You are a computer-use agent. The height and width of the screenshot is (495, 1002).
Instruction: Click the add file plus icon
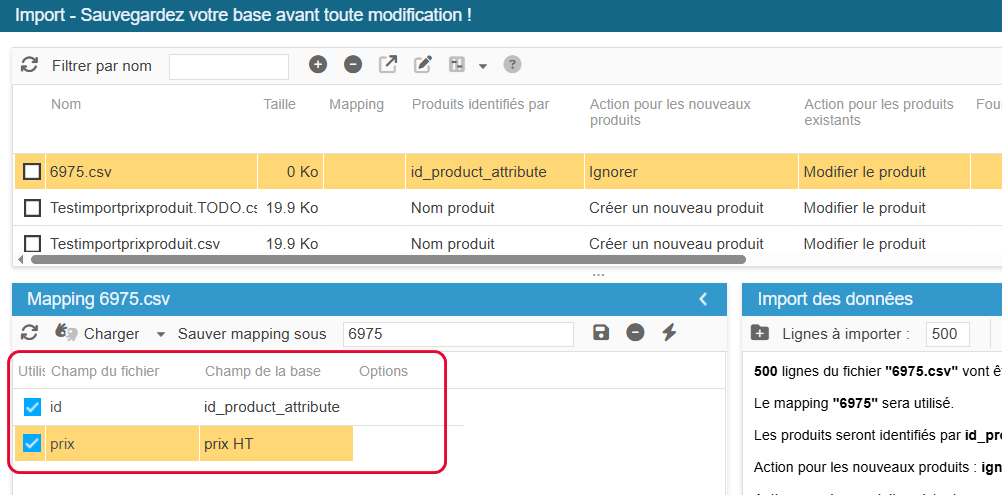point(318,65)
